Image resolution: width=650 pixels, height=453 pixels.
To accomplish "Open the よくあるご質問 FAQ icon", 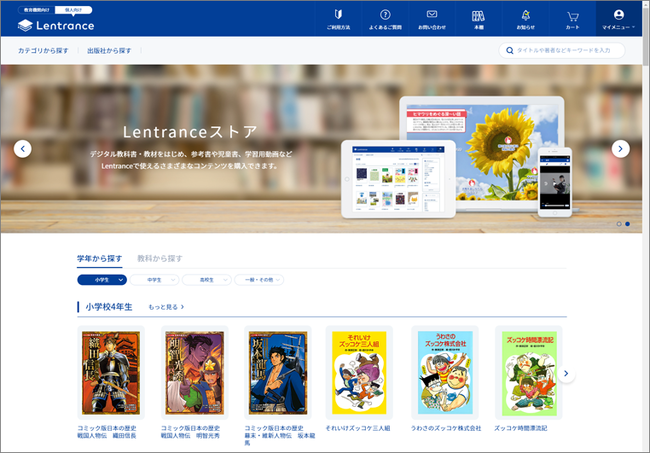I will point(385,19).
